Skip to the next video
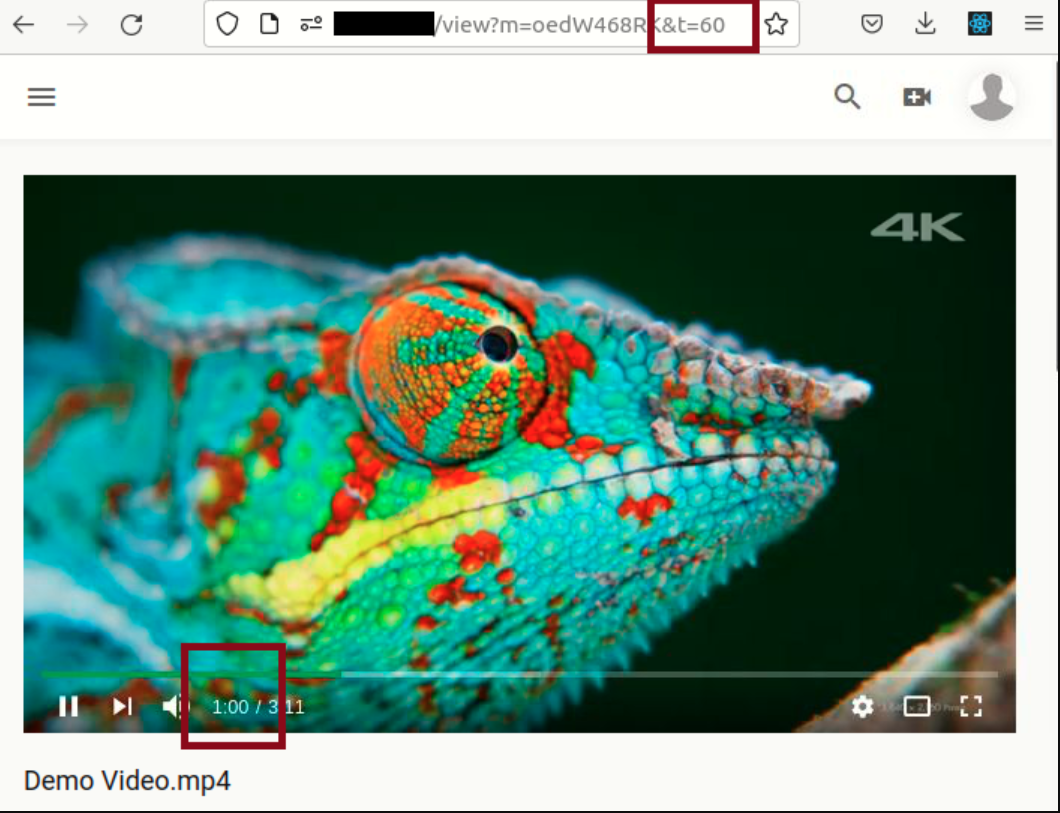Viewport: 1060px width, 813px height. click(x=122, y=707)
